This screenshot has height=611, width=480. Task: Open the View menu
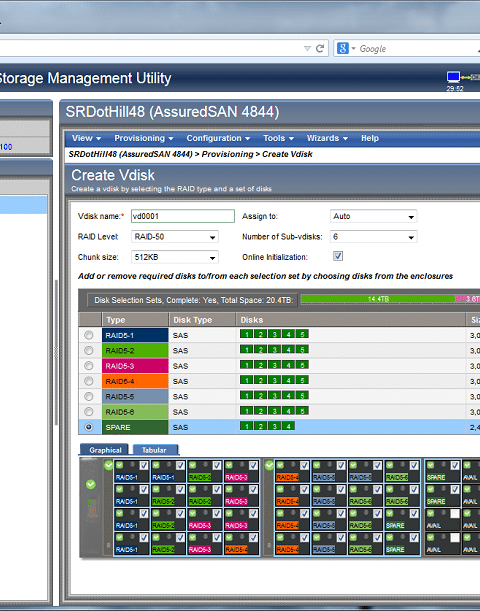click(86, 138)
